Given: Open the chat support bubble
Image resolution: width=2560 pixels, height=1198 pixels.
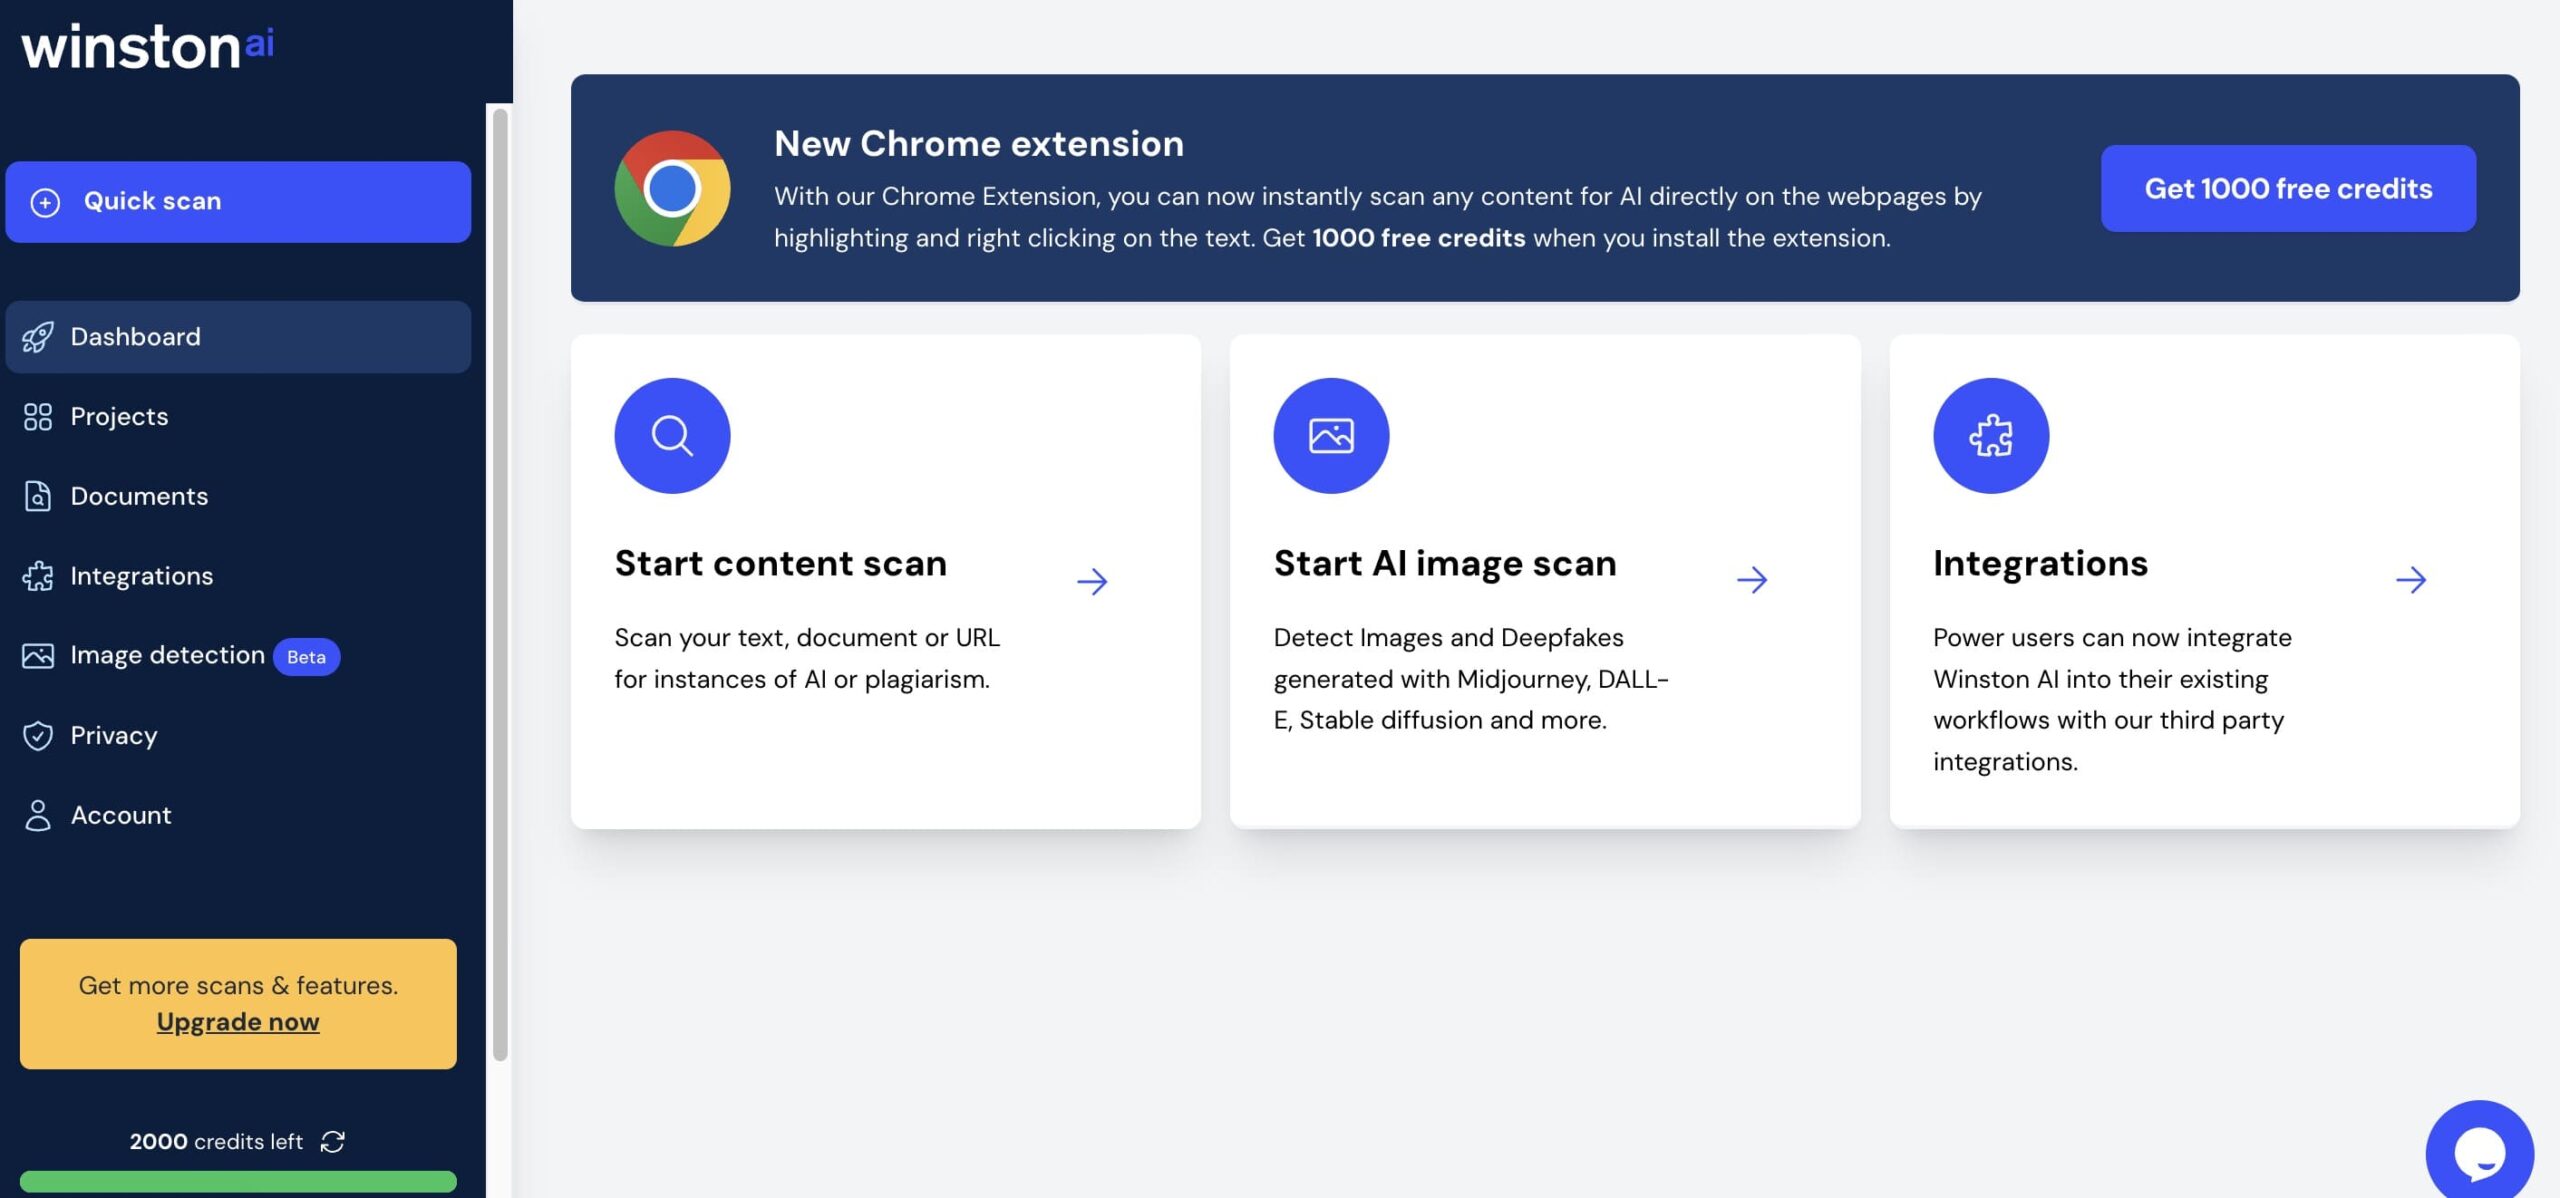Looking at the screenshot, I should click(x=2479, y=1152).
